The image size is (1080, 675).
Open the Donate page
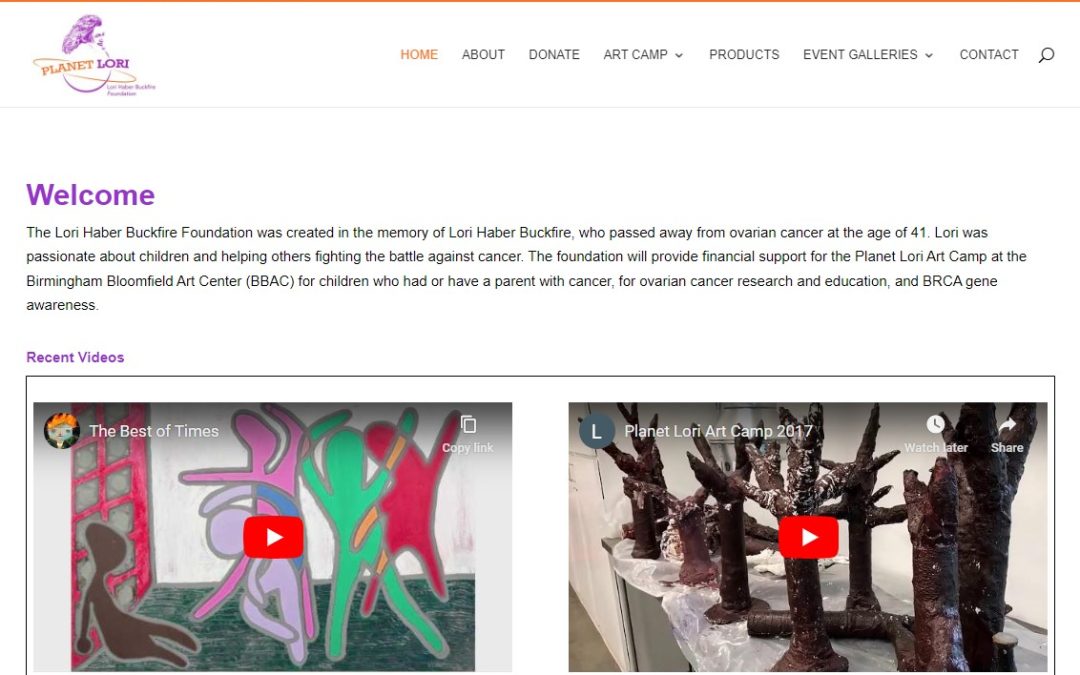[x=554, y=54]
